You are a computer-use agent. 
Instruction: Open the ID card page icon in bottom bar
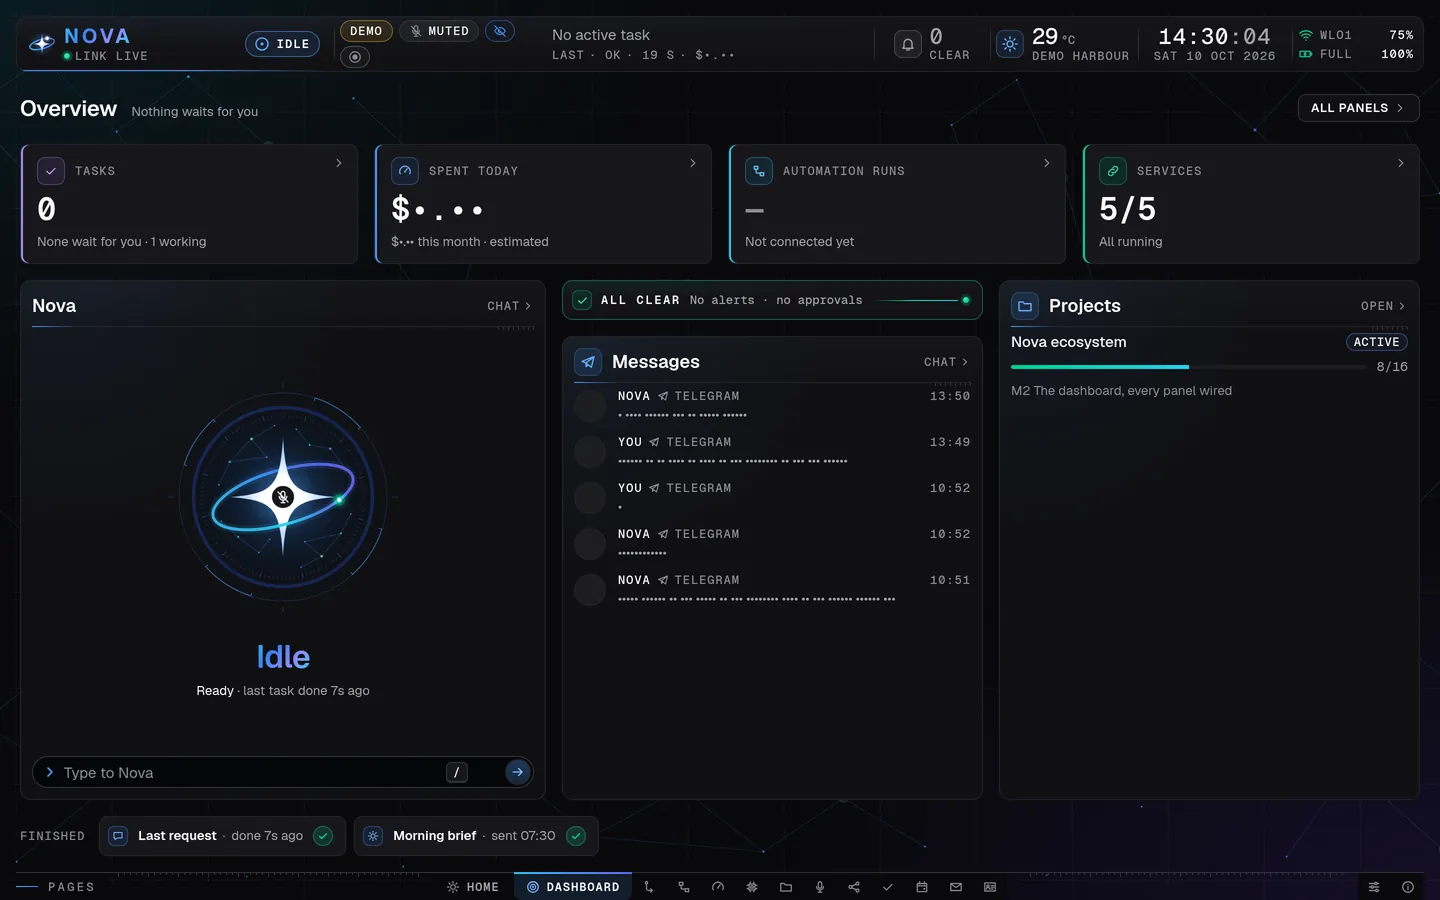pyautogui.click(x=990, y=887)
